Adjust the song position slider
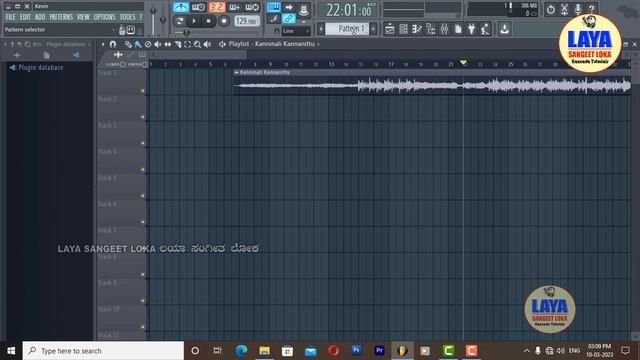This screenshot has height=360, width=640. pos(218,32)
